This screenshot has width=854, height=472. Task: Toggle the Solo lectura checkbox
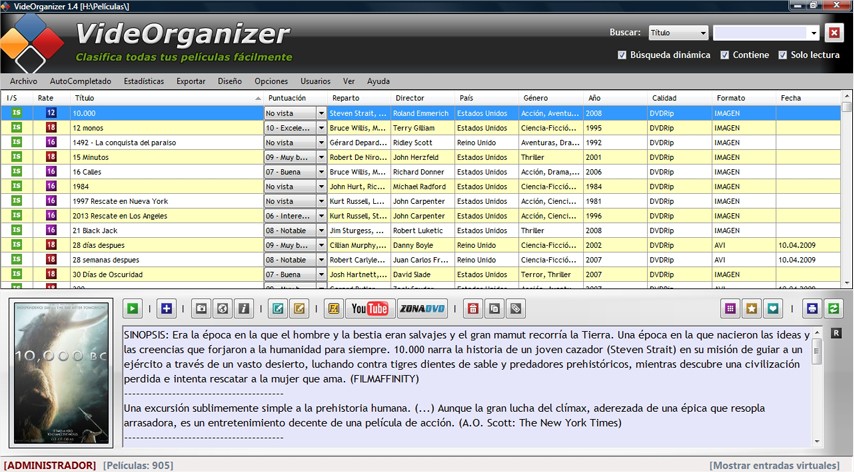[x=783, y=55]
